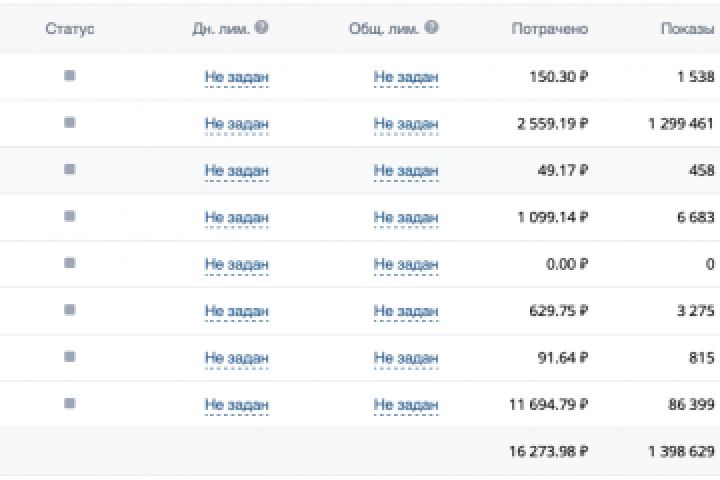Viewport: 720px width, 480px height.
Task: Click status square in 49.17 ₽ row
Action: pyautogui.click(x=69, y=169)
